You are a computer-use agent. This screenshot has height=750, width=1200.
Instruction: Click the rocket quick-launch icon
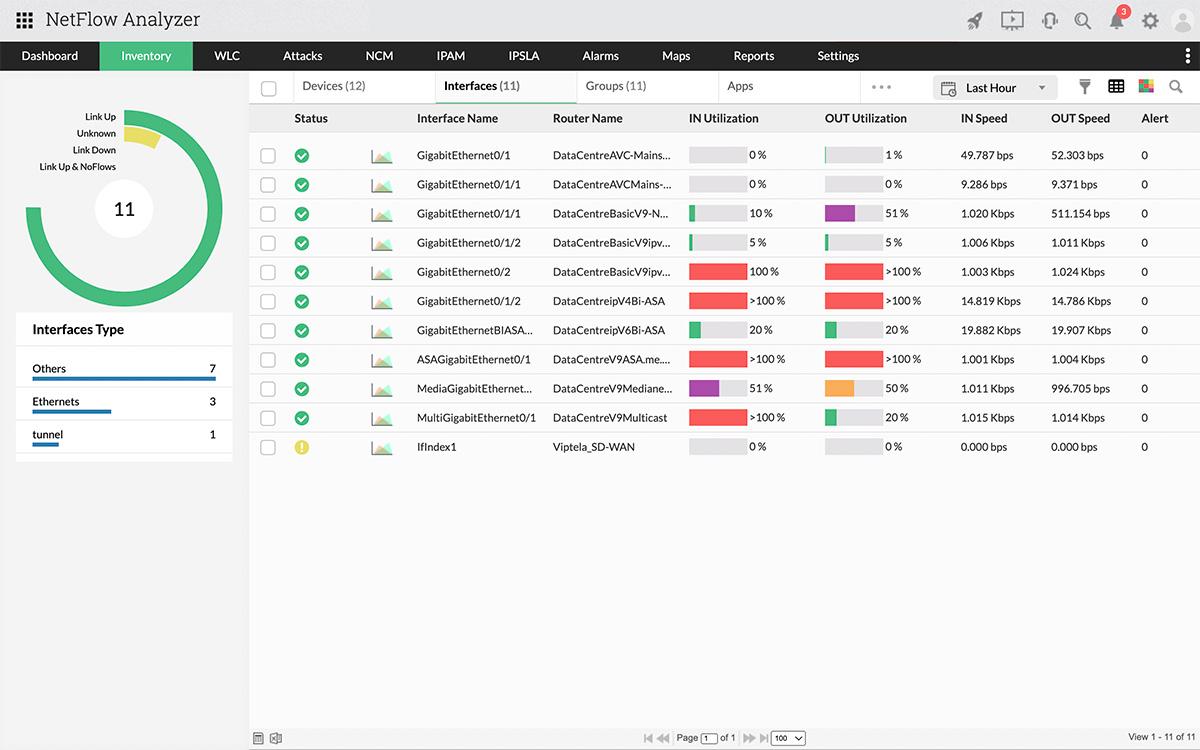pyautogui.click(x=975, y=19)
